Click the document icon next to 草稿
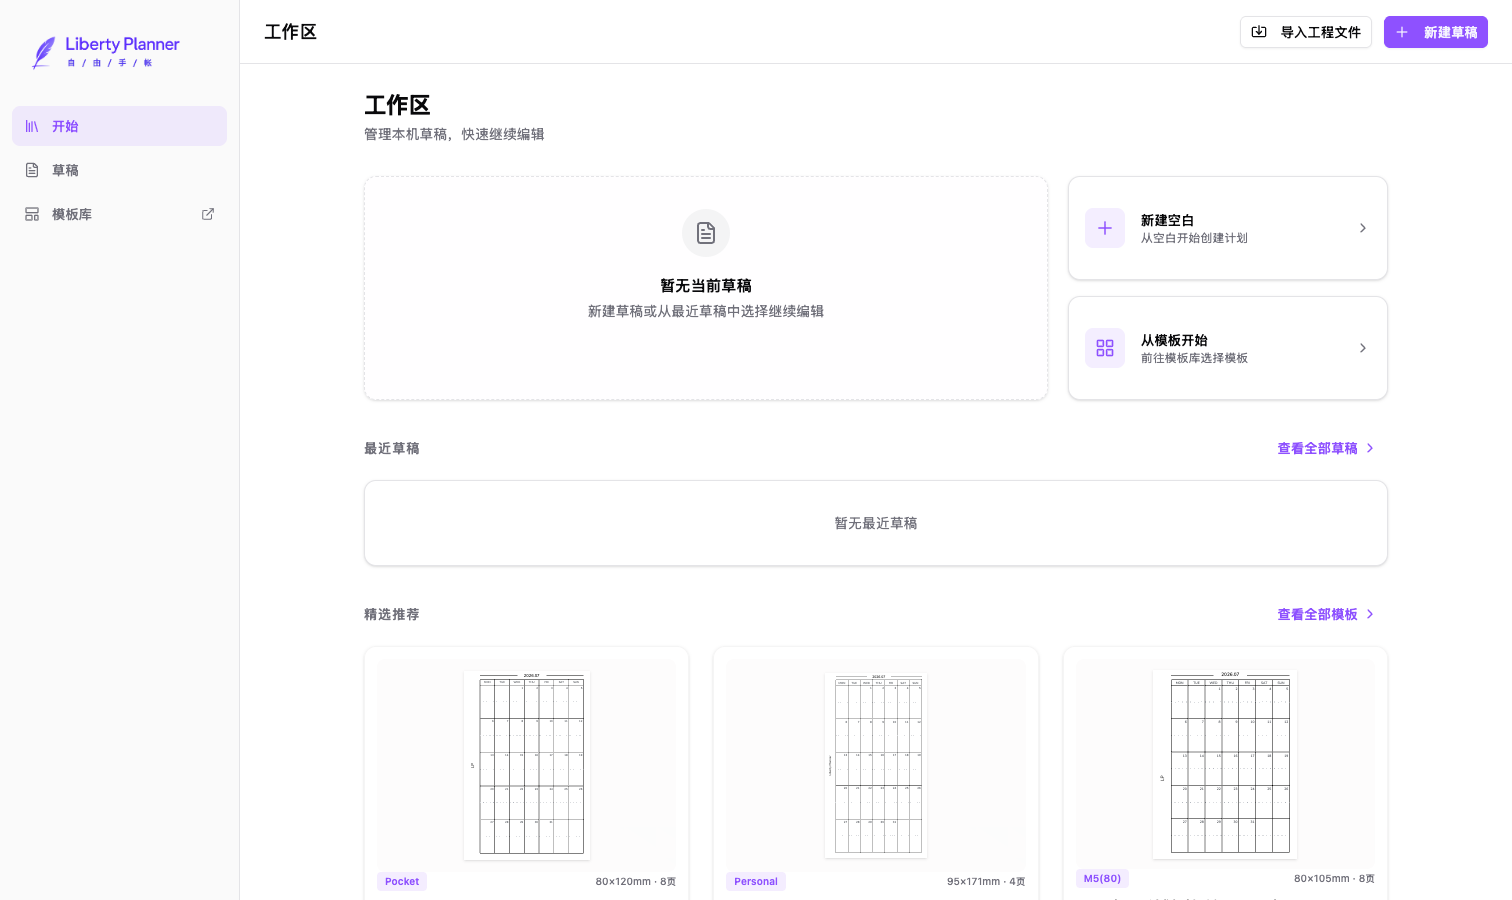This screenshot has height=900, width=1512. [32, 170]
